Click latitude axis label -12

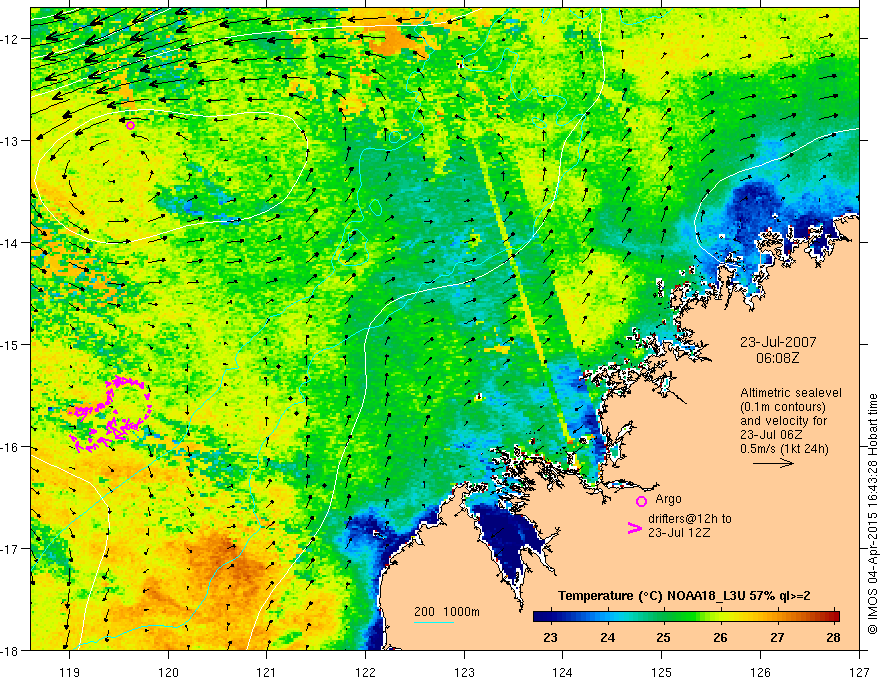point(10,39)
